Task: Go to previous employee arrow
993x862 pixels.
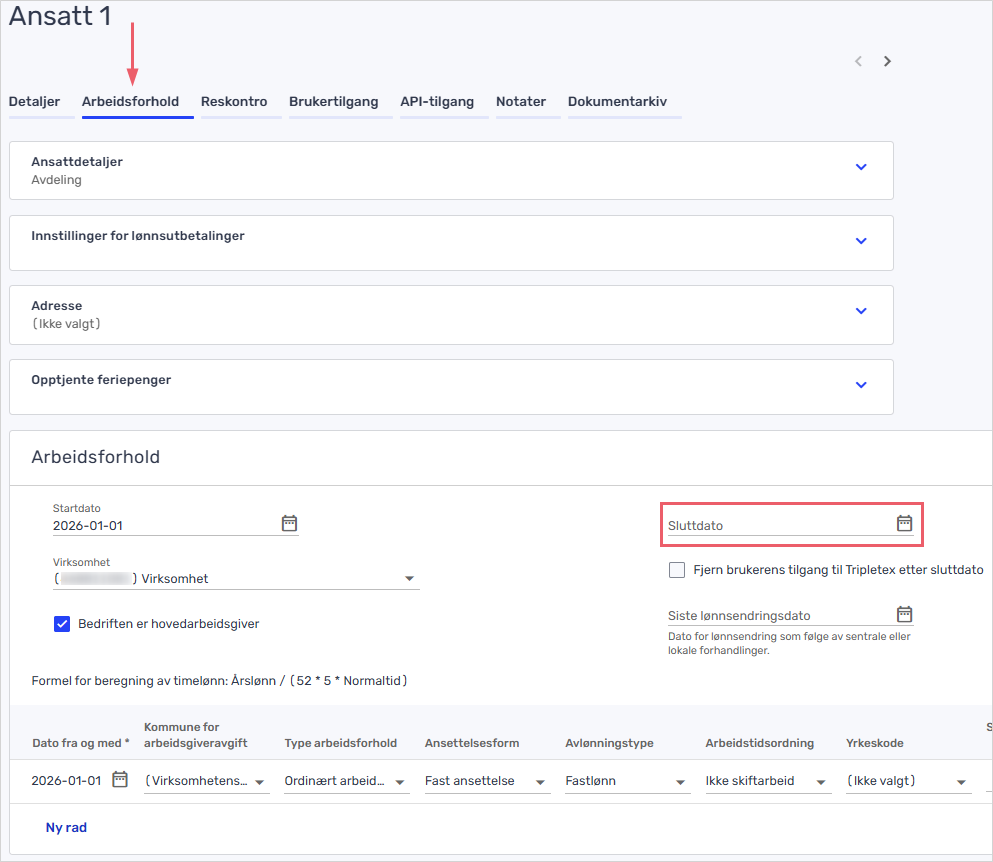Action: tap(858, 62)
